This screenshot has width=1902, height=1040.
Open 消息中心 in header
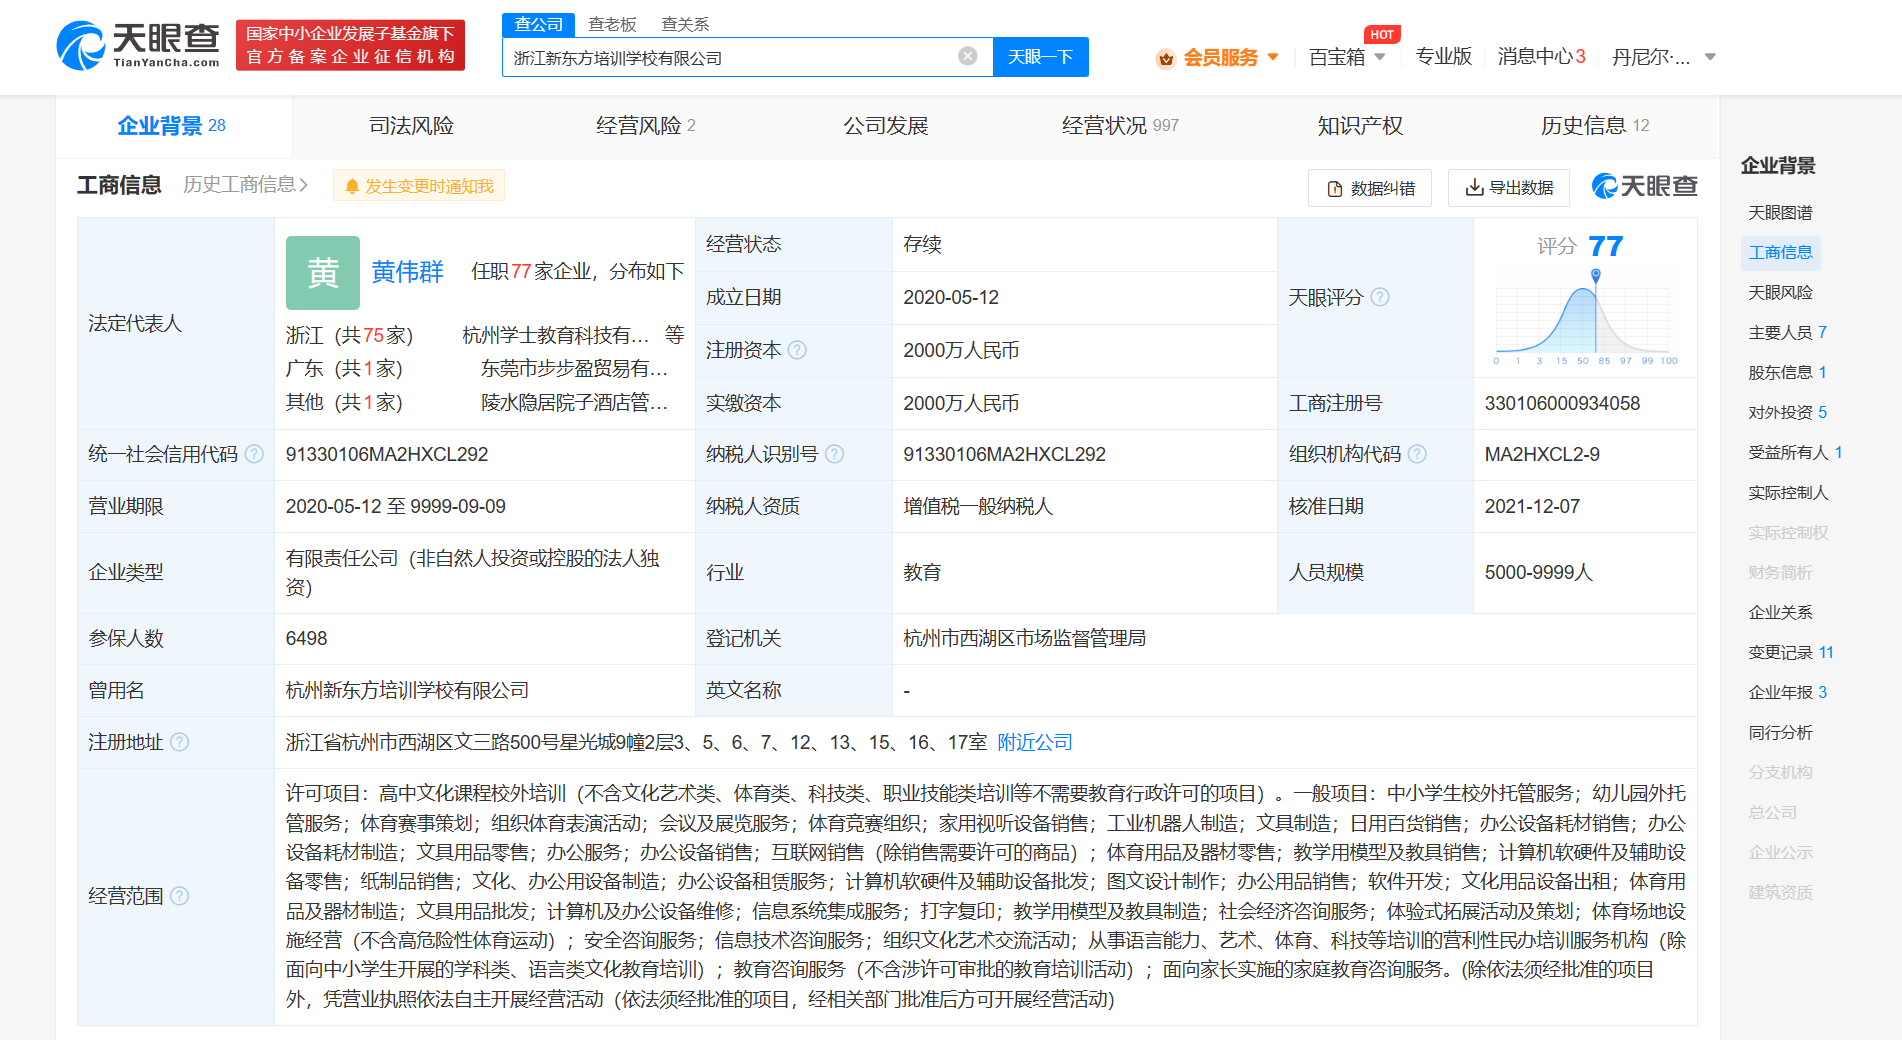pos(1541,57)
